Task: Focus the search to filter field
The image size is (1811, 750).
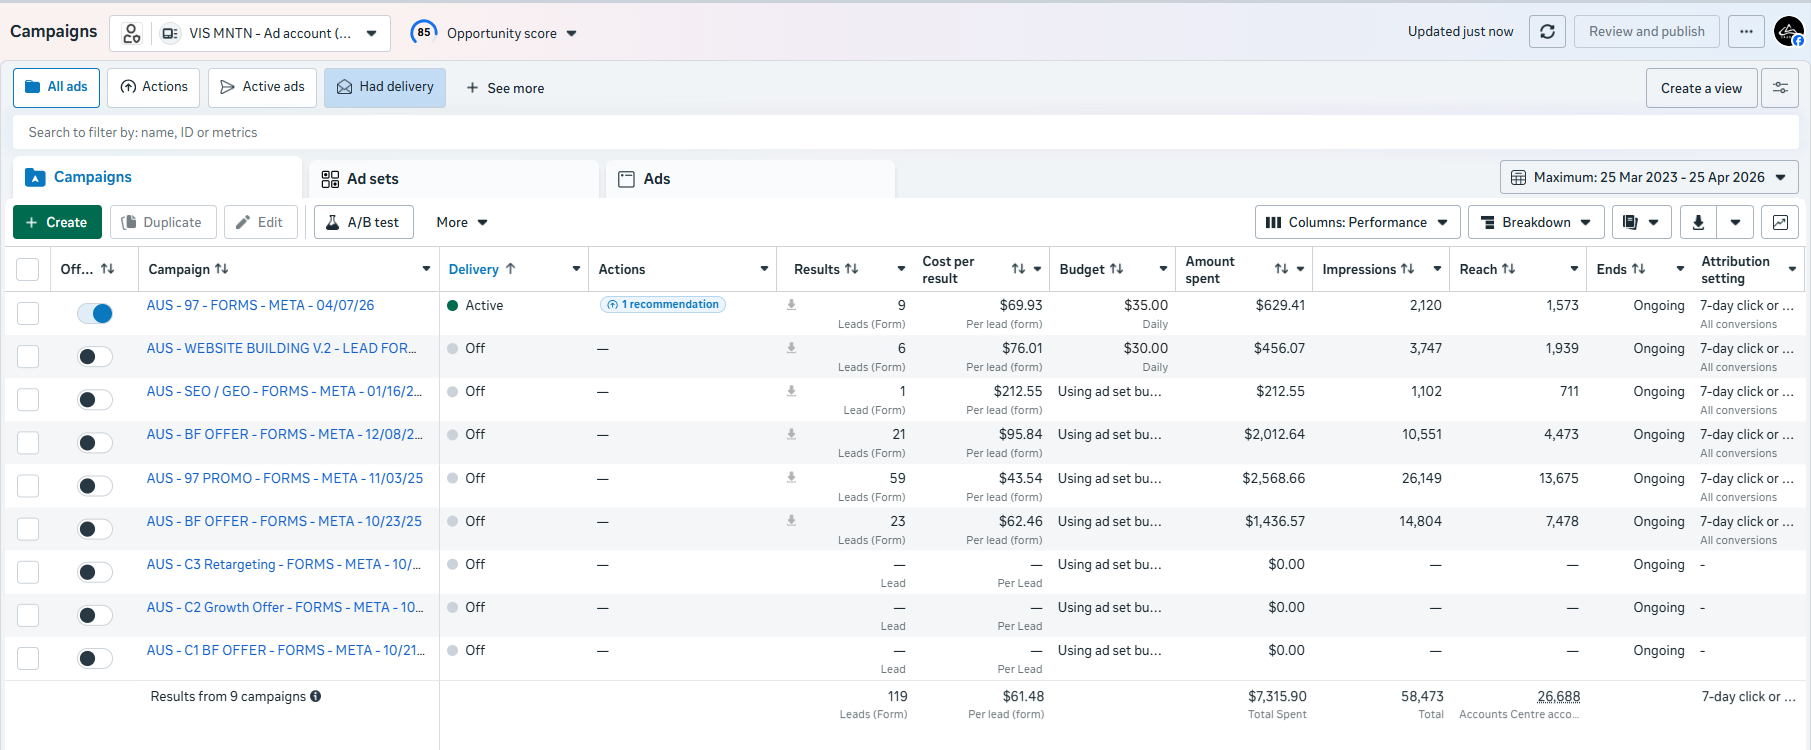Action: [905, 132]
